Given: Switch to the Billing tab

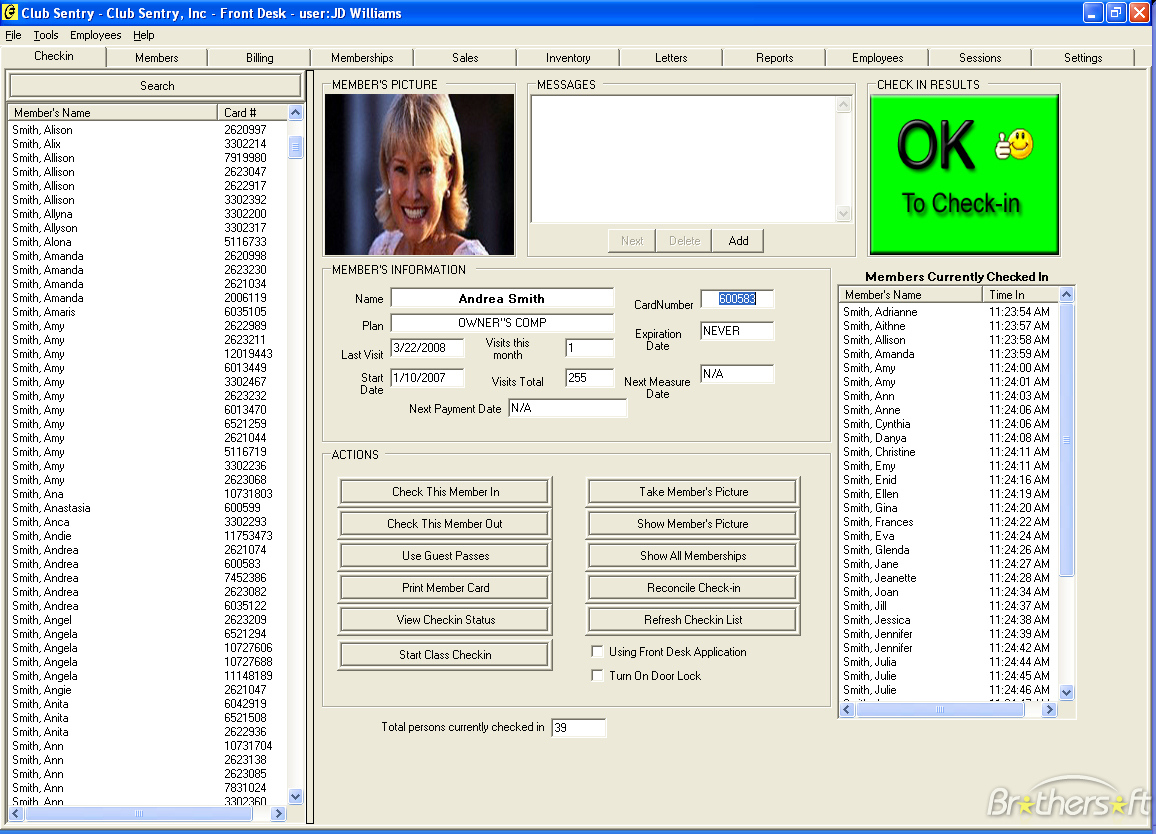Looking at the screenshot, I should pos(260,58).
